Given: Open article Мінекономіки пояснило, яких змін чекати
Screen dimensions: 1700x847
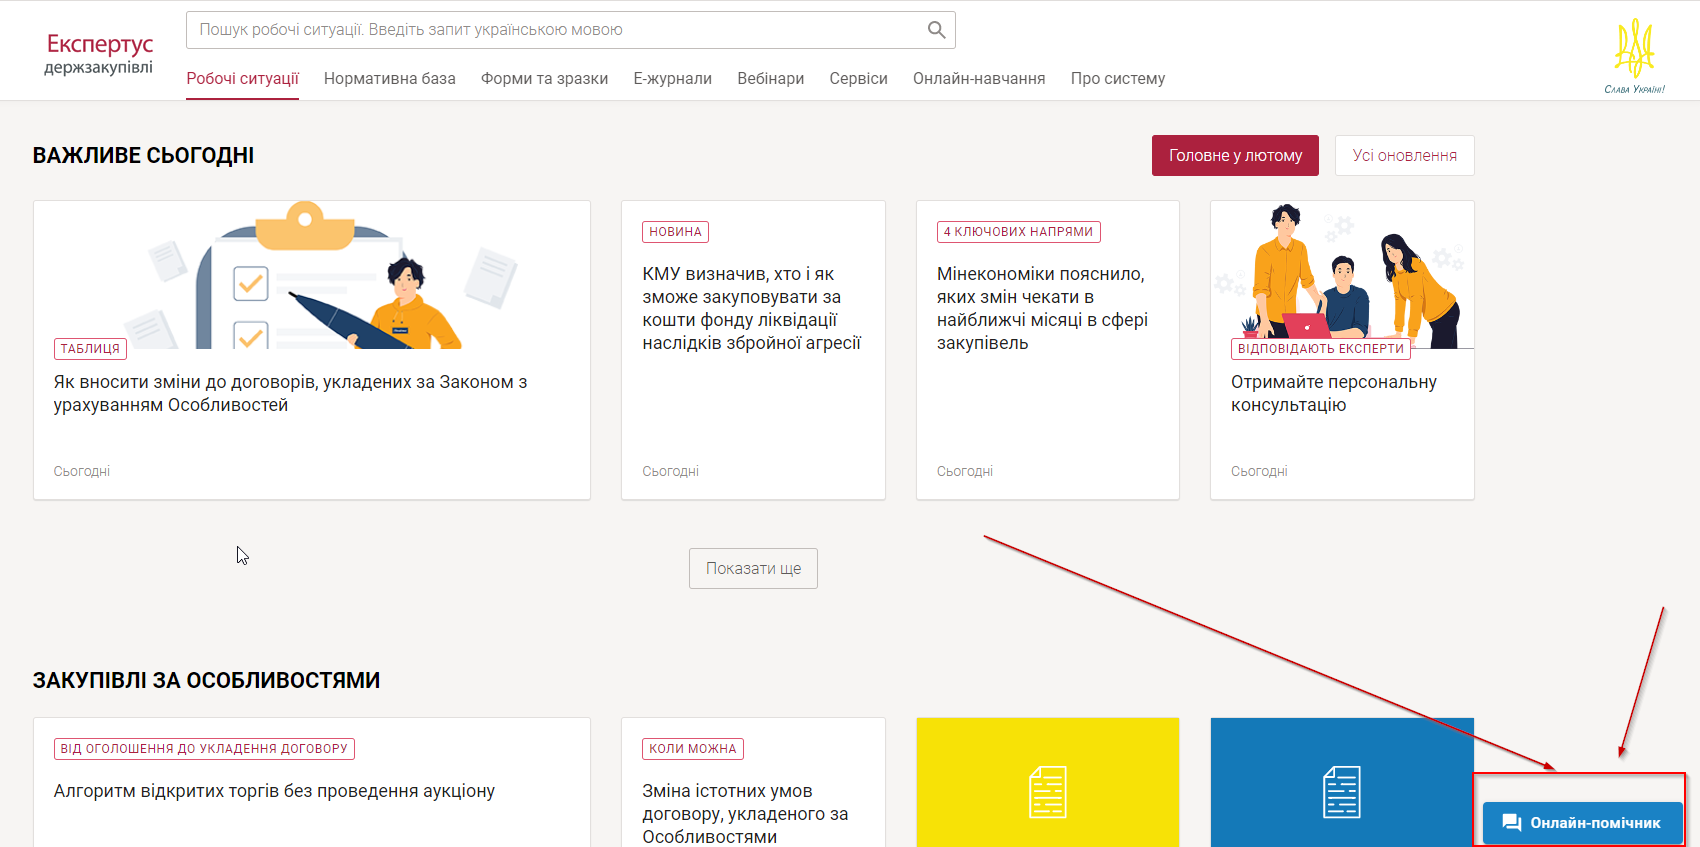Looking at the screenshot, I should click(x=1042, y=308).
